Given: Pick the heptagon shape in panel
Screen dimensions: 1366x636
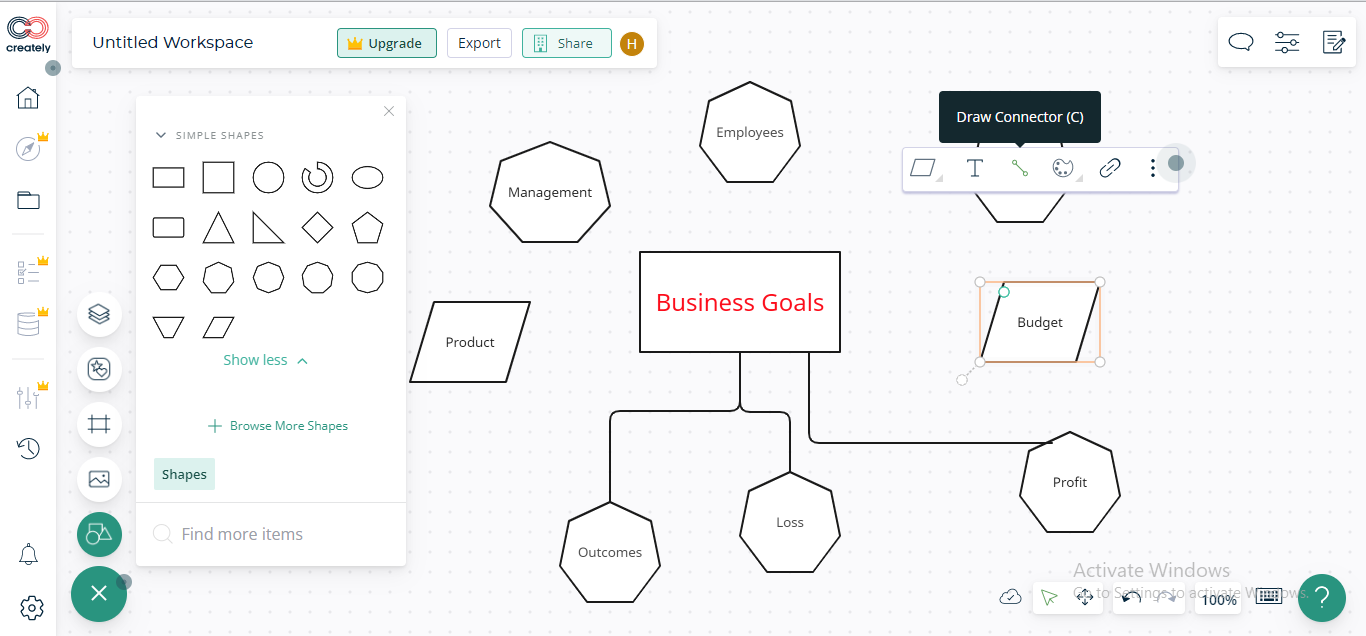Looking at the screenshot, I should tap(218, 277).
